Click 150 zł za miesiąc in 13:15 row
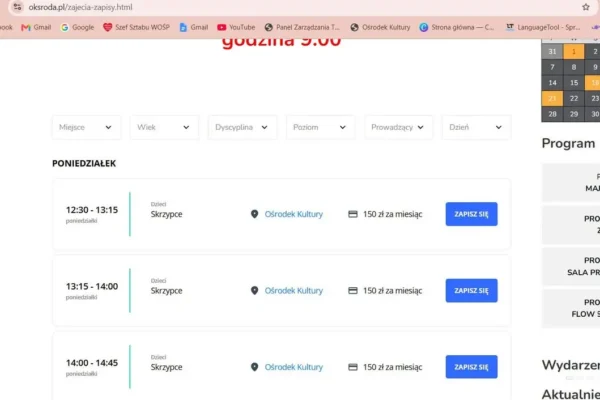The width and height of the screenshot is (600, 400). click(x=393, y=291)
